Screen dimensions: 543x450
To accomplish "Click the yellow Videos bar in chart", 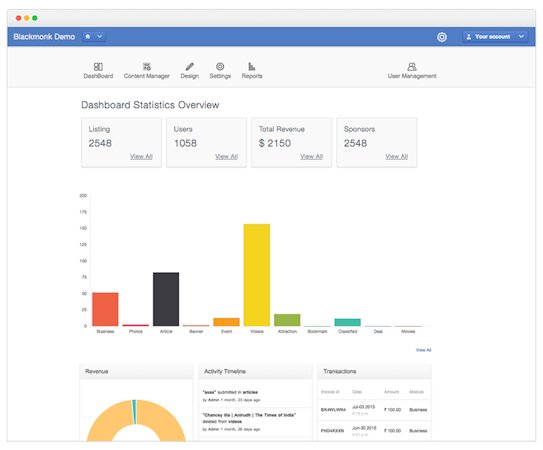I will pyautogui.click(x=257, y=275).
